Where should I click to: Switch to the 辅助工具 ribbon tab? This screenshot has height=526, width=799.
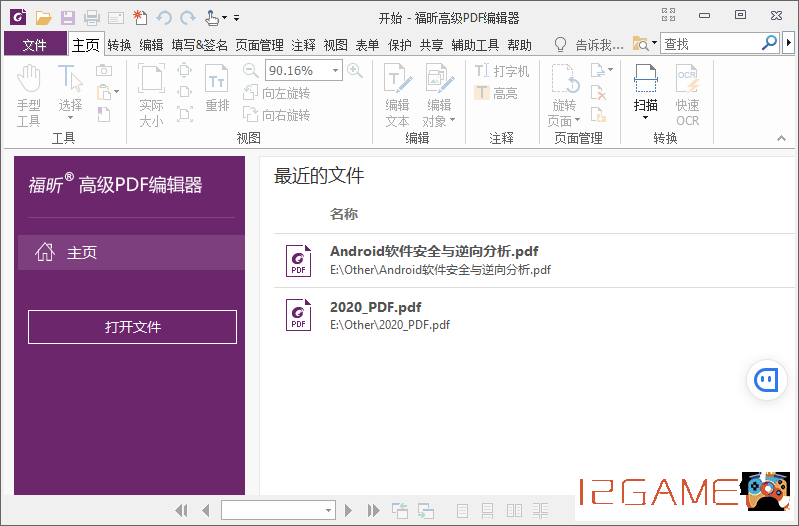(475, 45)
